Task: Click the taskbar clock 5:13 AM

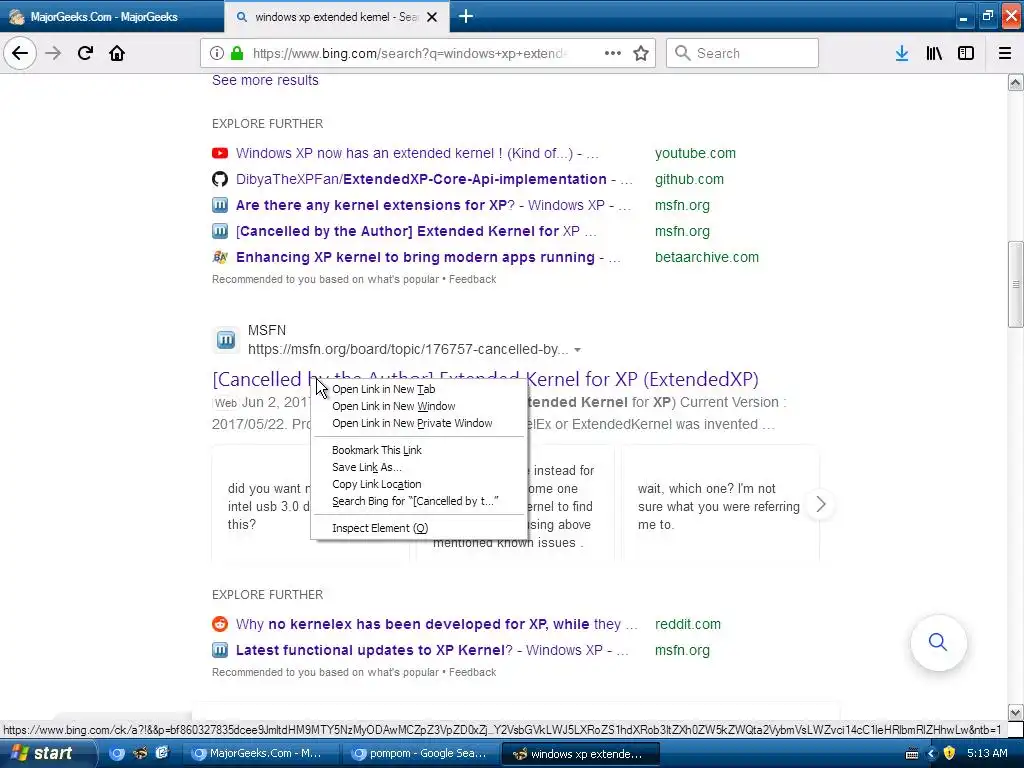Action: pos(987,753)
